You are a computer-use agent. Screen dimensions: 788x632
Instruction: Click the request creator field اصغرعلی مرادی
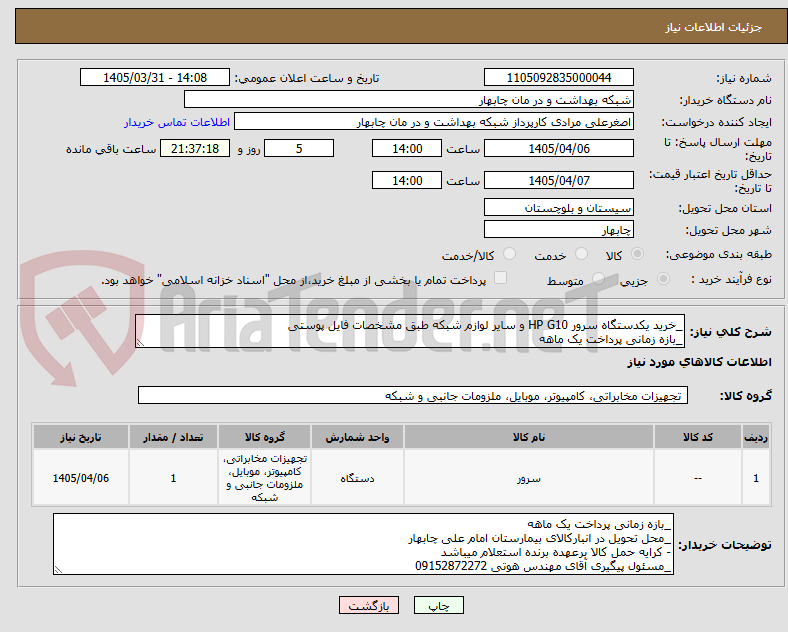[434, 122]
